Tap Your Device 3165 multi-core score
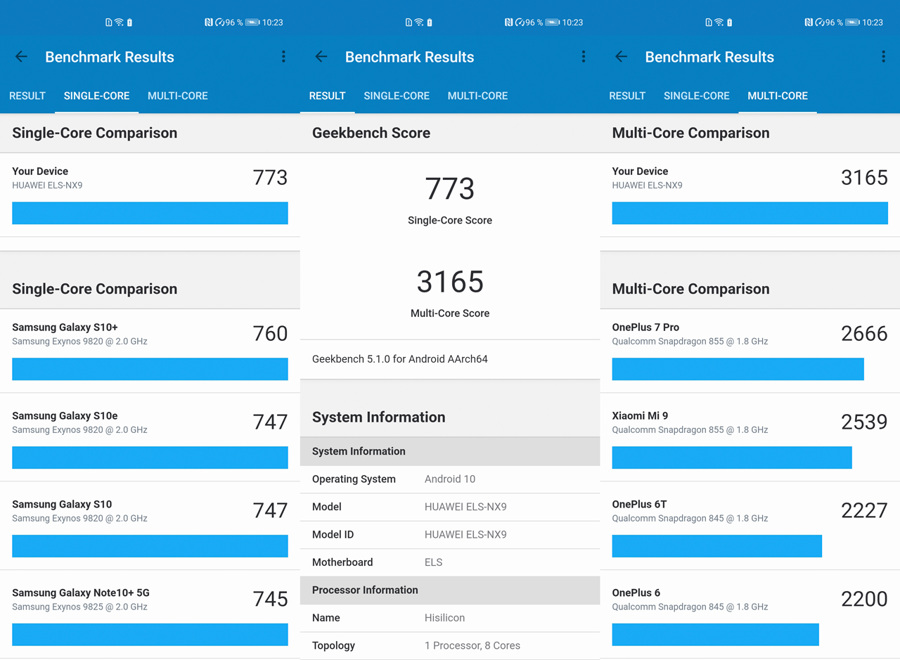 864,177
